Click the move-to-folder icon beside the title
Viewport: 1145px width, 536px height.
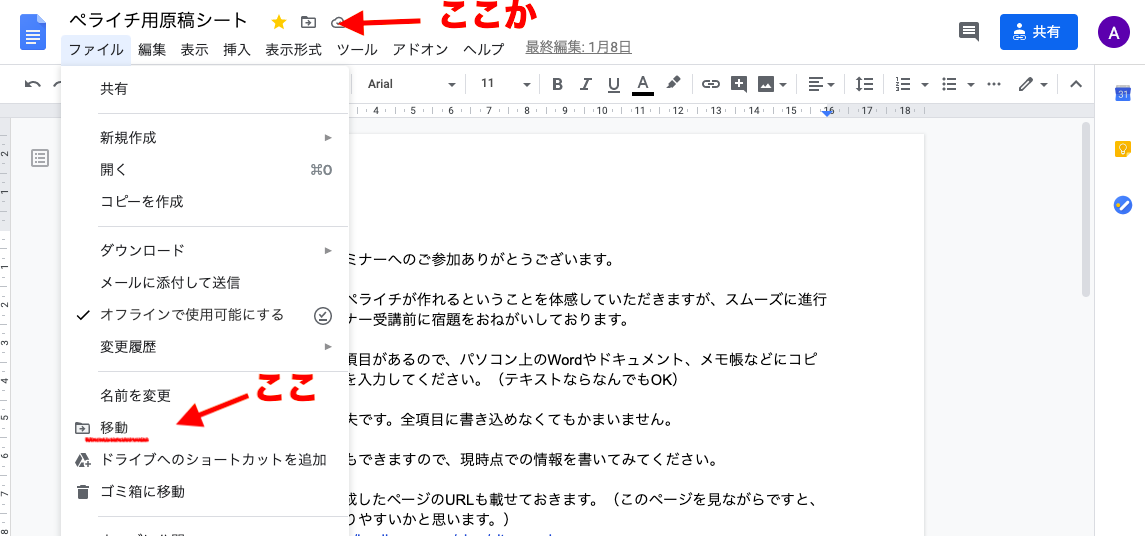click(309, 23)
